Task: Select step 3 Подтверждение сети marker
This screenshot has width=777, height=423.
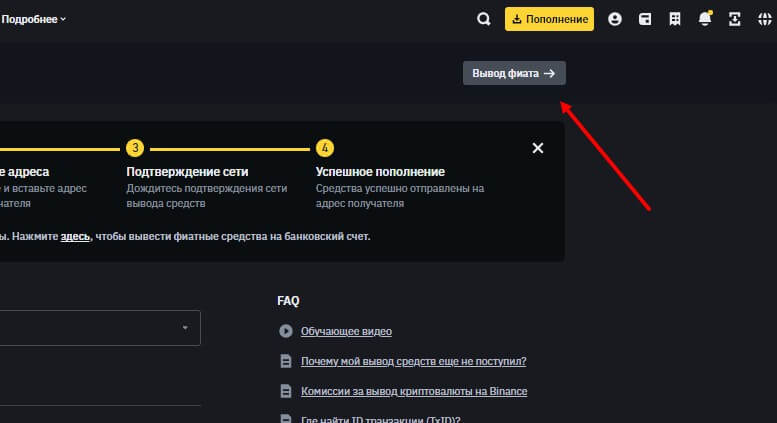Action: coord(135,149)
